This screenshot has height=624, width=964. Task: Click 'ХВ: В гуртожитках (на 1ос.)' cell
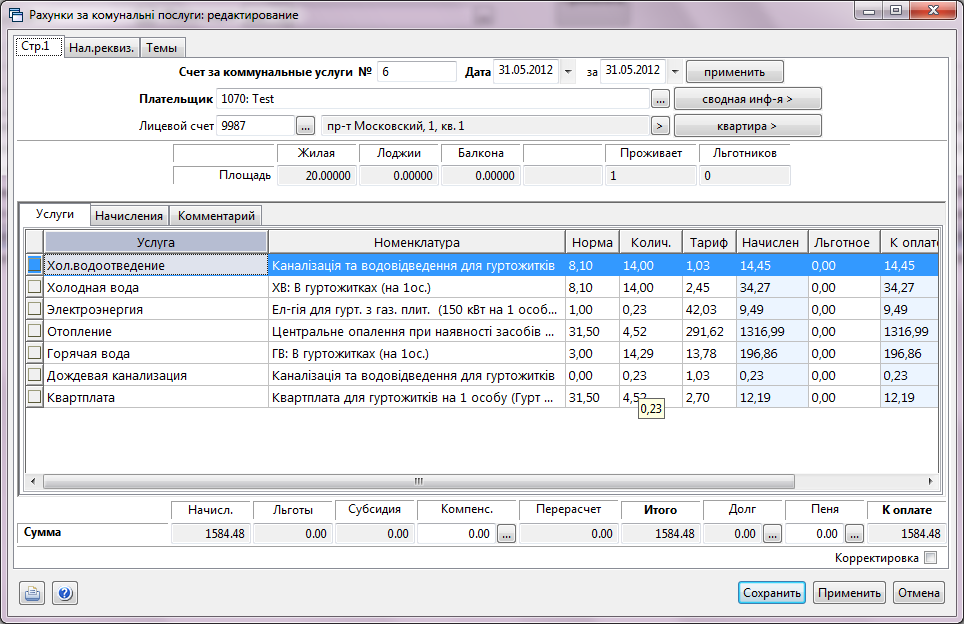point(417,287)
